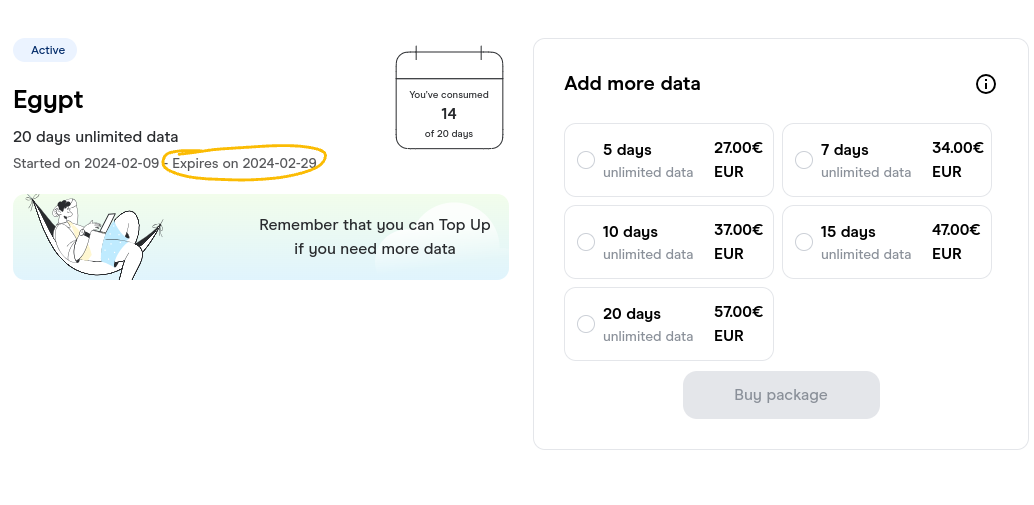This screenshot has height=505, width=1034.
Task: Click the 37.00€ price of the 10 days plan
Action: pos(738,229)
